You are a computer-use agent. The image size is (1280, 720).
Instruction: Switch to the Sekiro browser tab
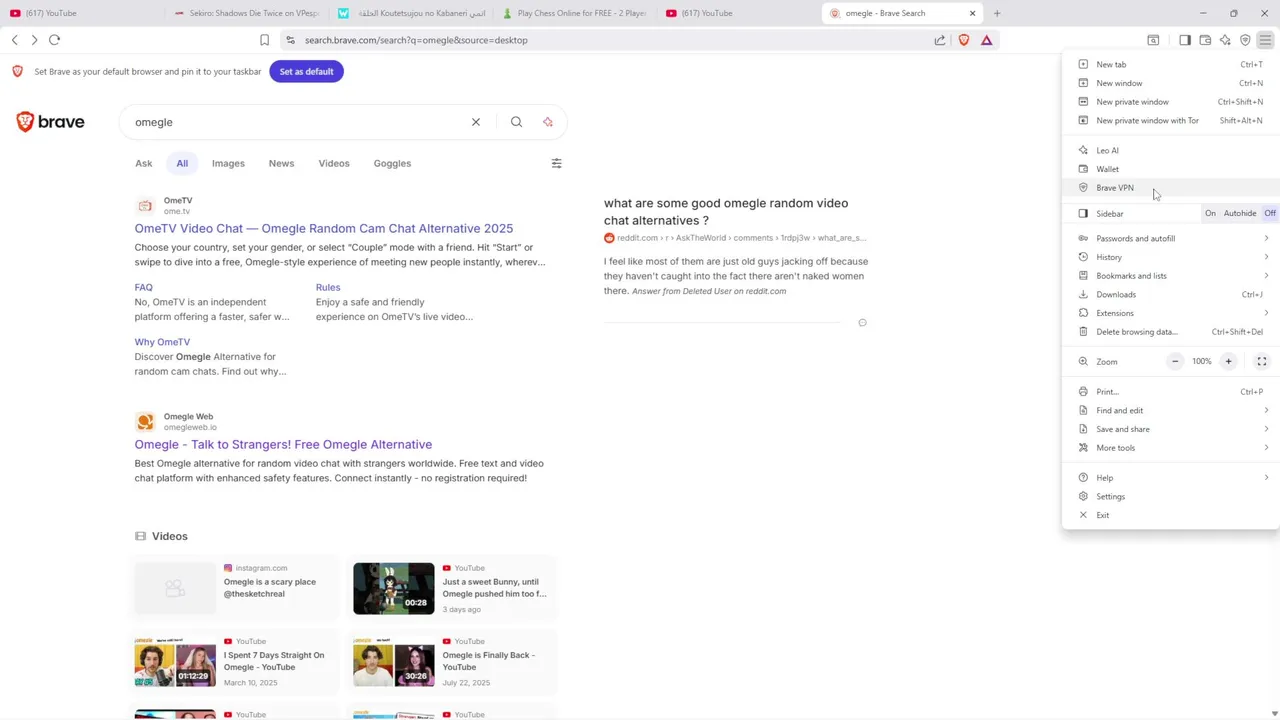(x=246, y=13)
